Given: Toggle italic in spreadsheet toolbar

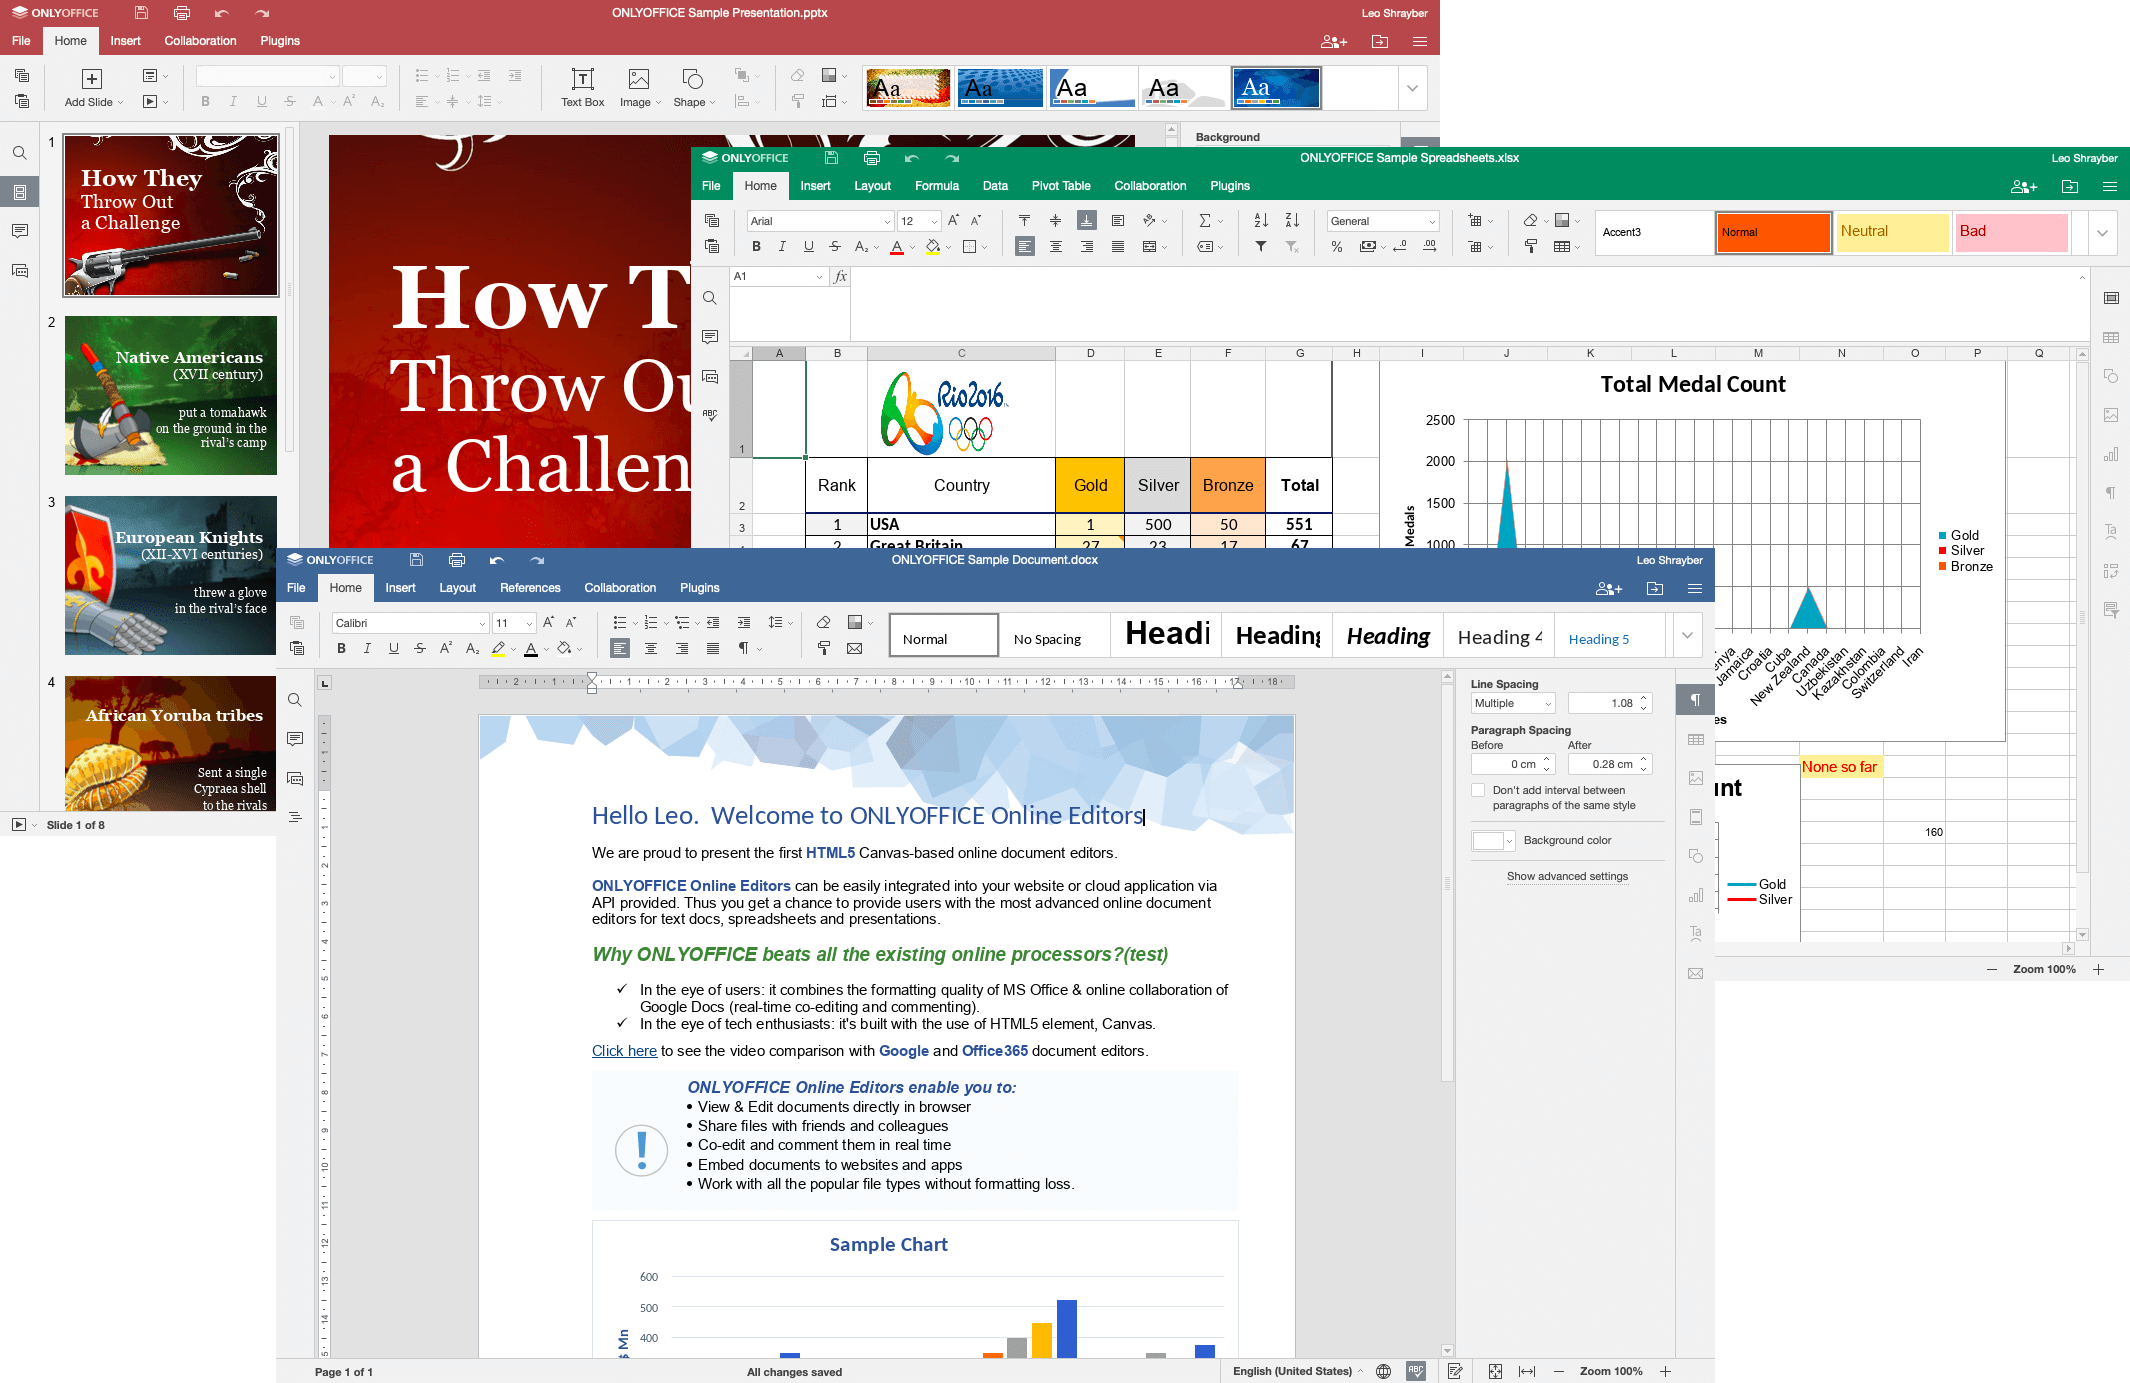Looking at the screenshot, I should (x=783, y=247).
